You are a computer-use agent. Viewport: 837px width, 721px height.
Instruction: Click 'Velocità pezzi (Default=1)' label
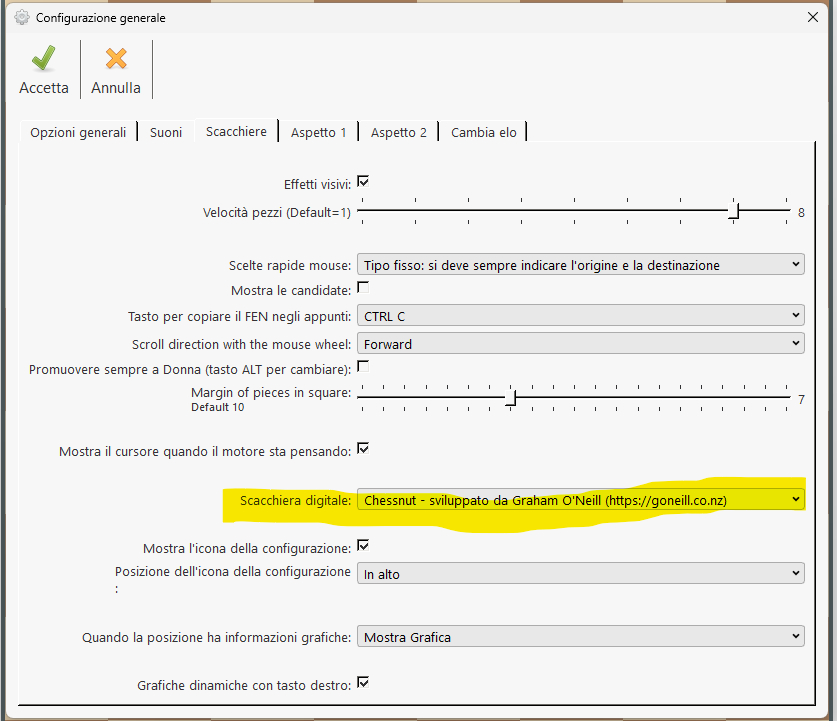click(277, 212)
